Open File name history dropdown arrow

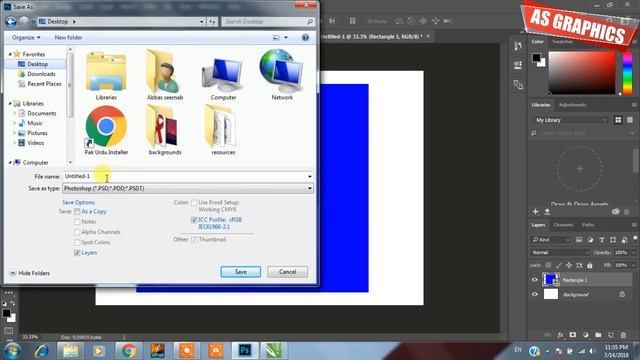[310, 176]
